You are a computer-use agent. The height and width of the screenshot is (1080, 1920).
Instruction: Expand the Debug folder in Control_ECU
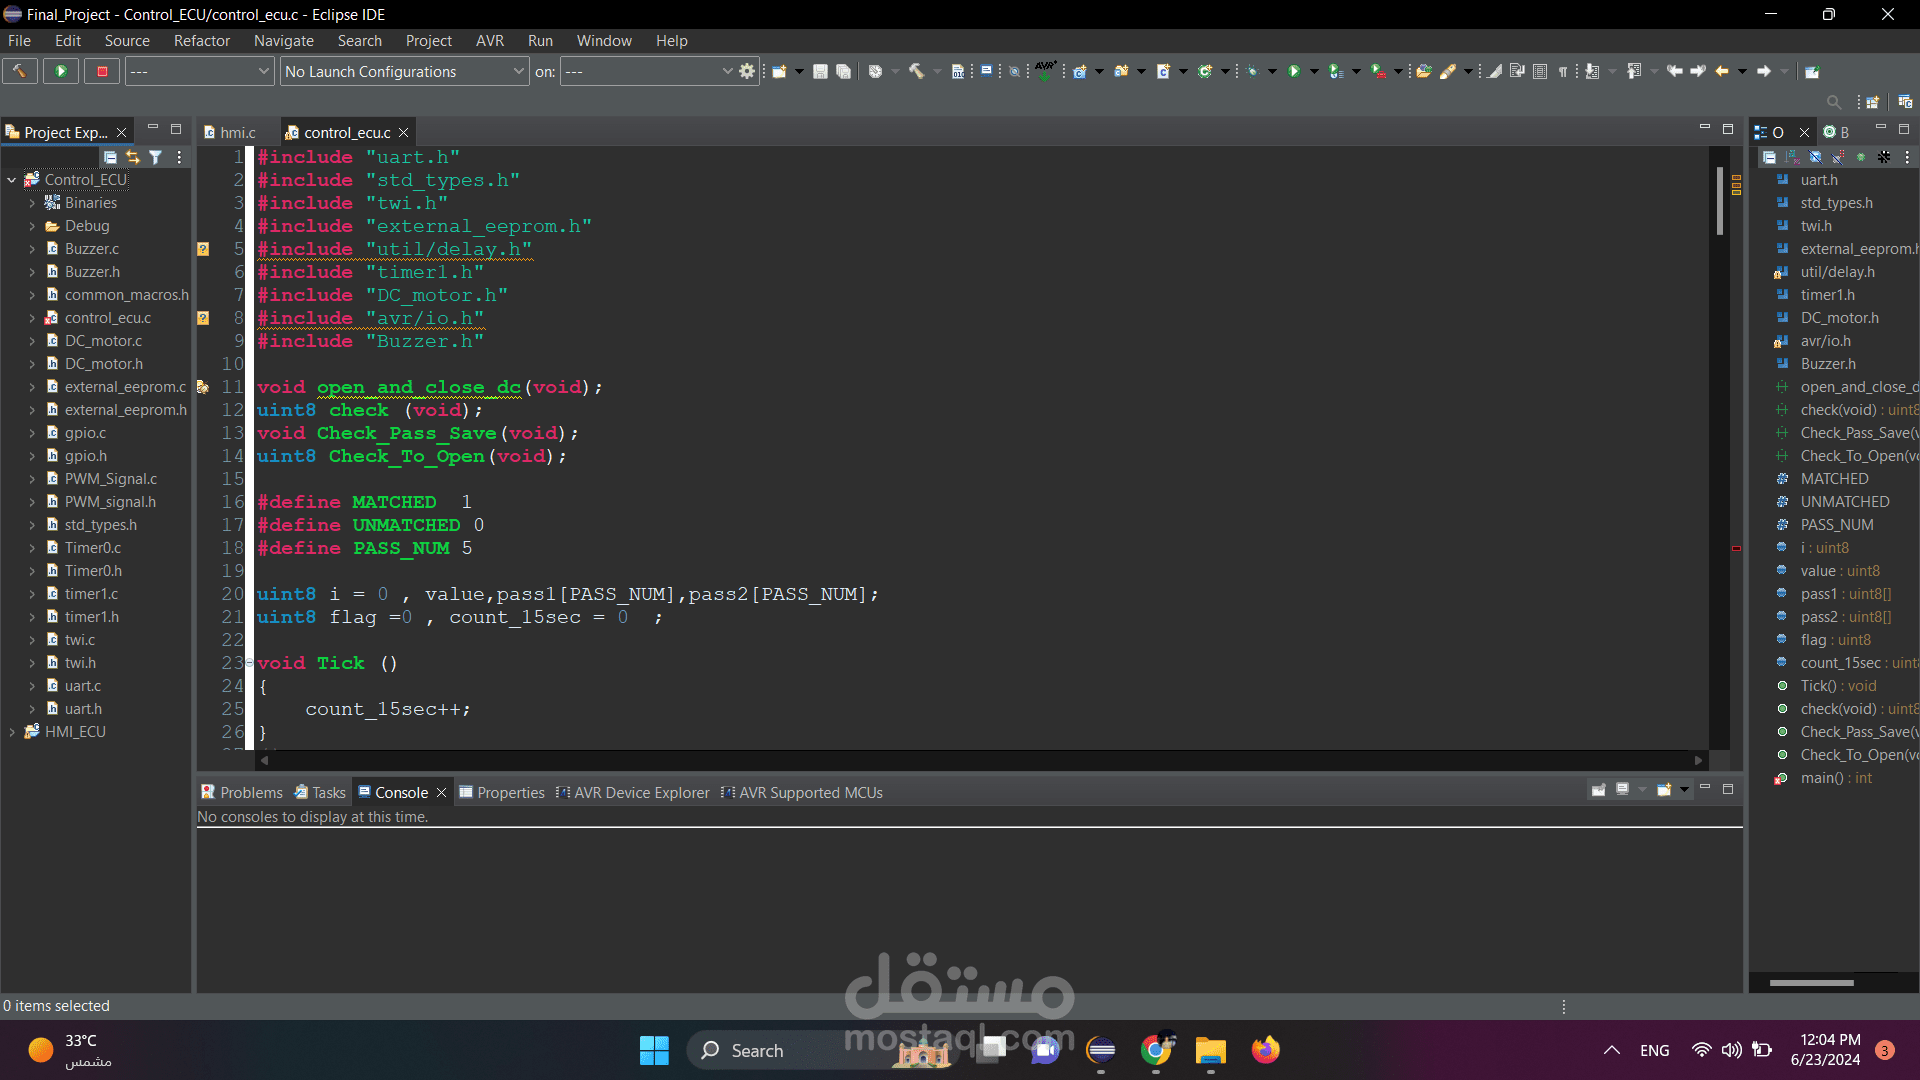[32, 226]
